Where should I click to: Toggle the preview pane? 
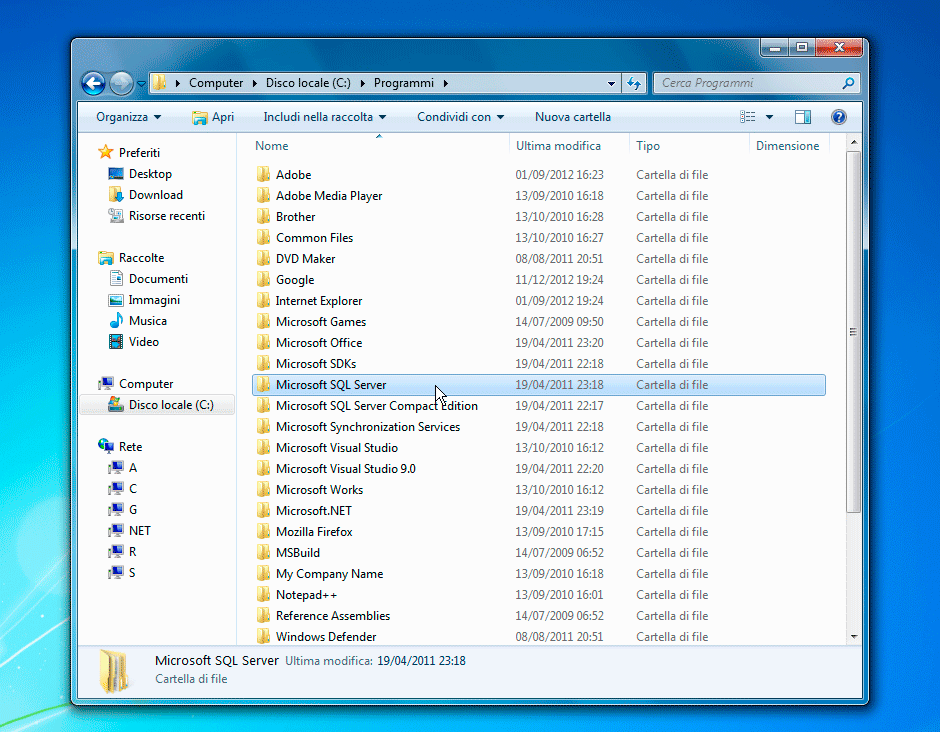pos(803,117)
